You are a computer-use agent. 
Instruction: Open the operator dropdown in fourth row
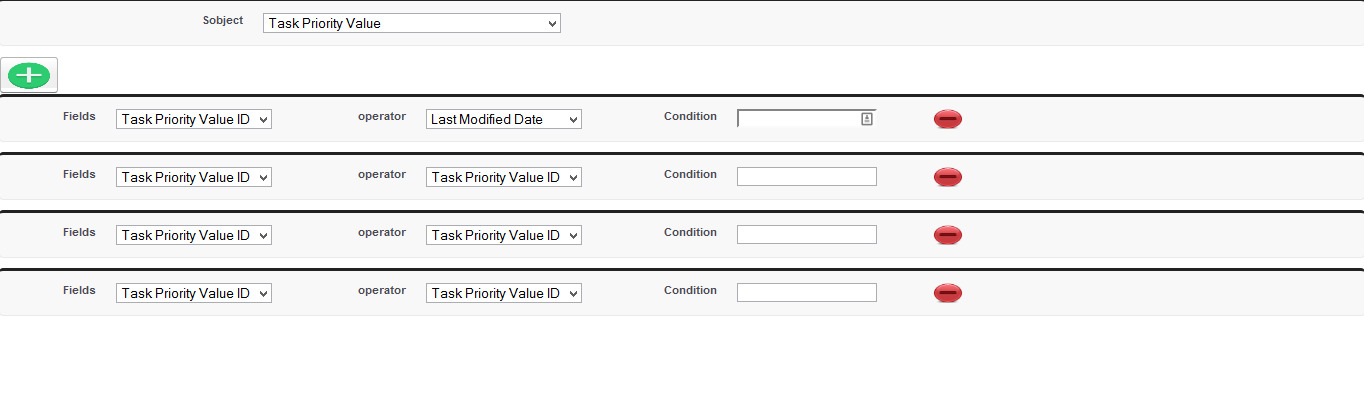point(503,293)
